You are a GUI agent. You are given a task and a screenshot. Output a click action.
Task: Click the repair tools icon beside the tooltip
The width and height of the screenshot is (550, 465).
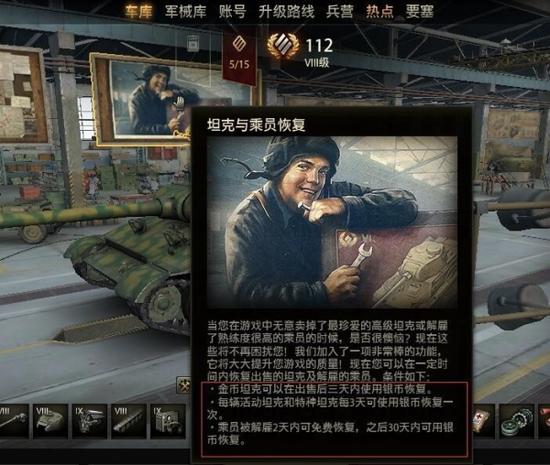click(183, 385)
